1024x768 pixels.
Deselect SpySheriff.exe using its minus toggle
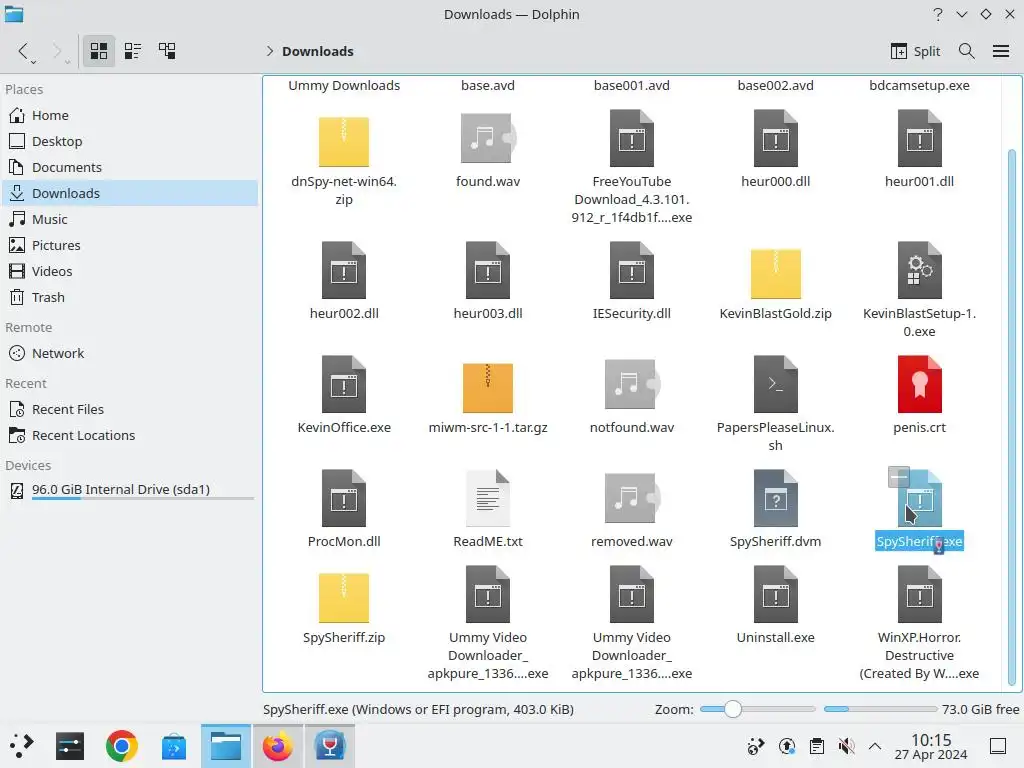coord(899,477)
